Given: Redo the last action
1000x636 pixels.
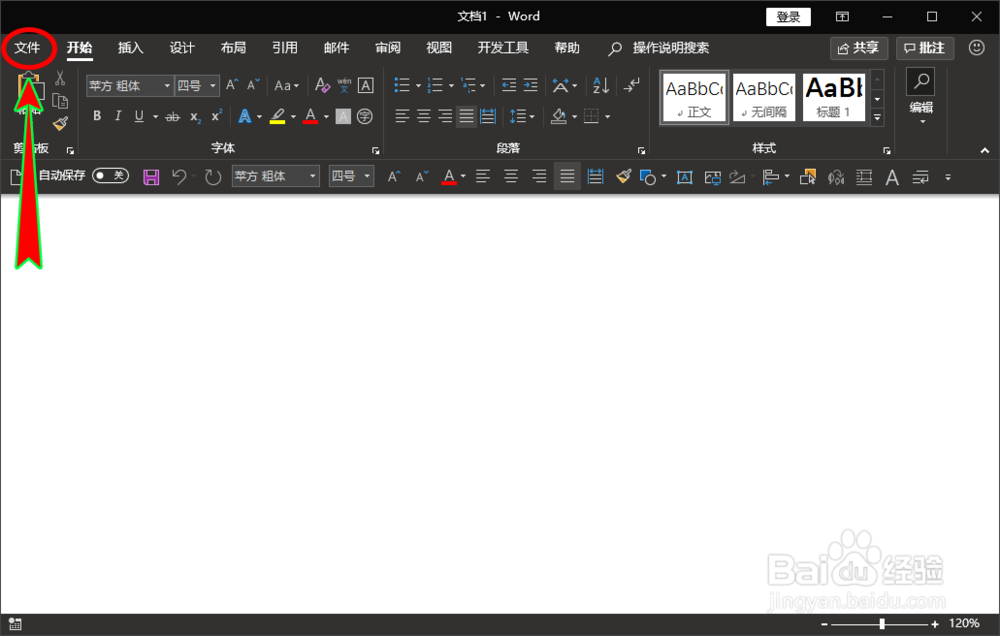Looking at the screenshot, I should tap(212, 177).
